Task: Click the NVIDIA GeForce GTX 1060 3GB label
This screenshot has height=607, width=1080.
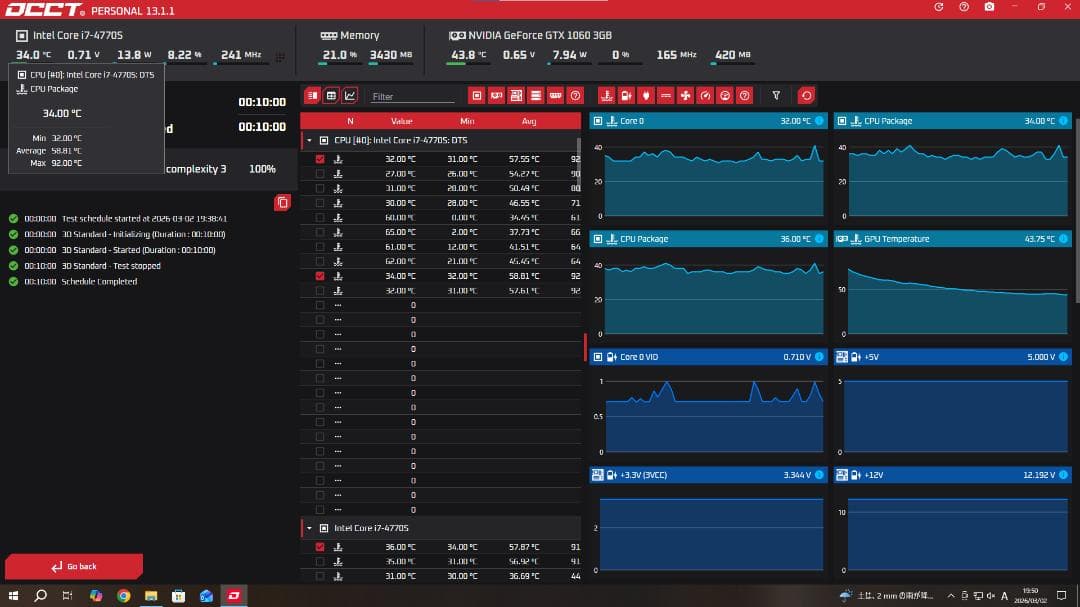Action: tap(540, 35)
